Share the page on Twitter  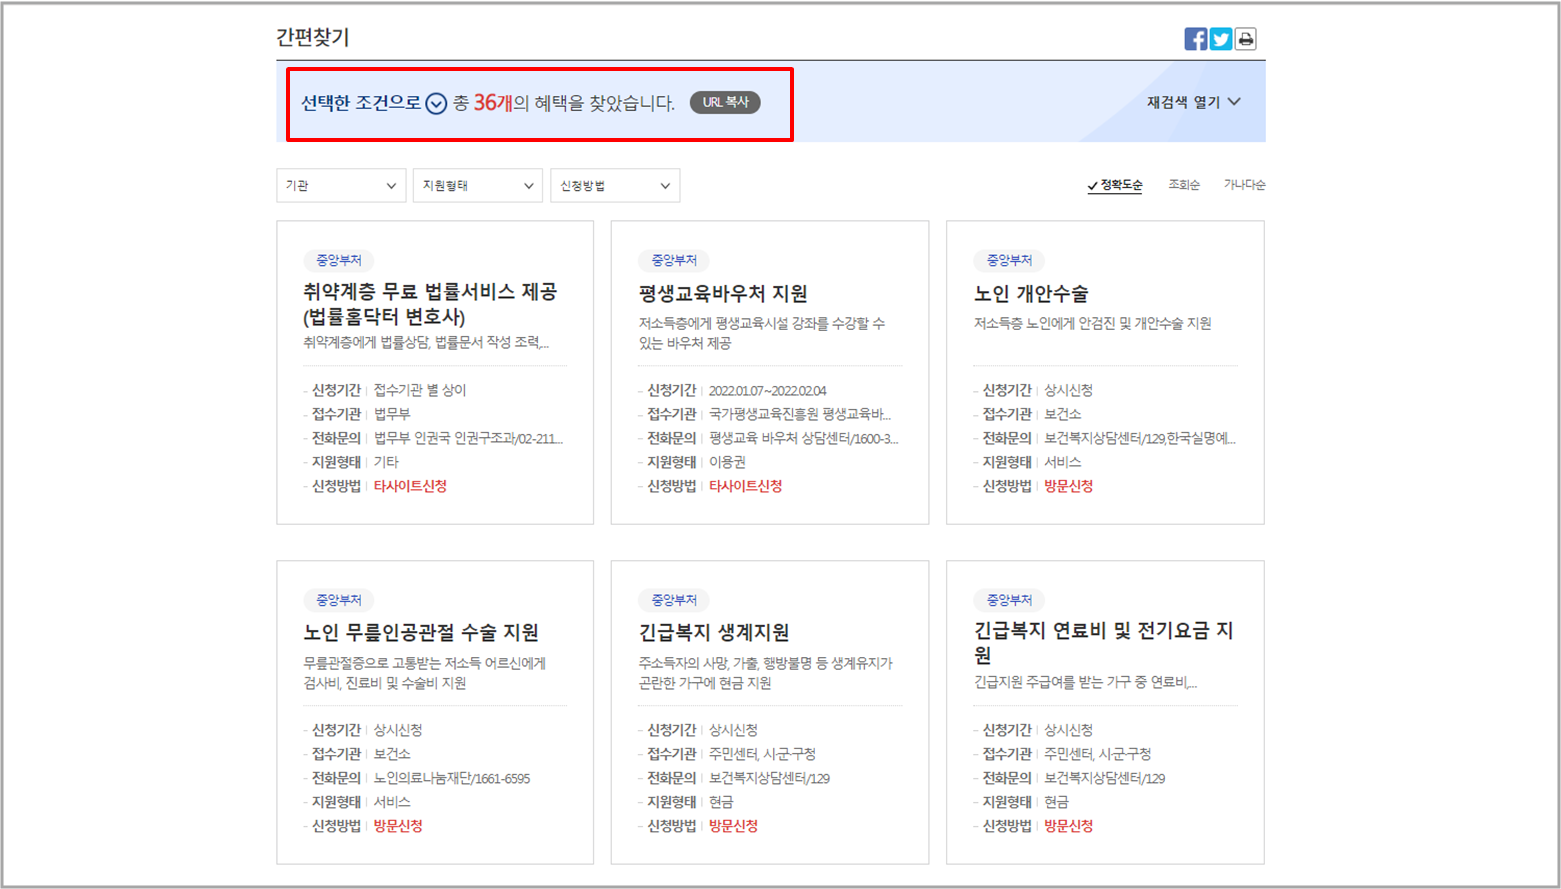(x=1221, y=38)
